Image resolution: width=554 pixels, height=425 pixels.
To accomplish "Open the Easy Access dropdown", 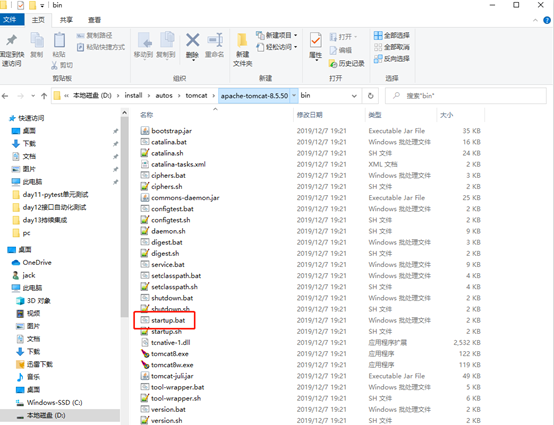I will click(295, 47).
